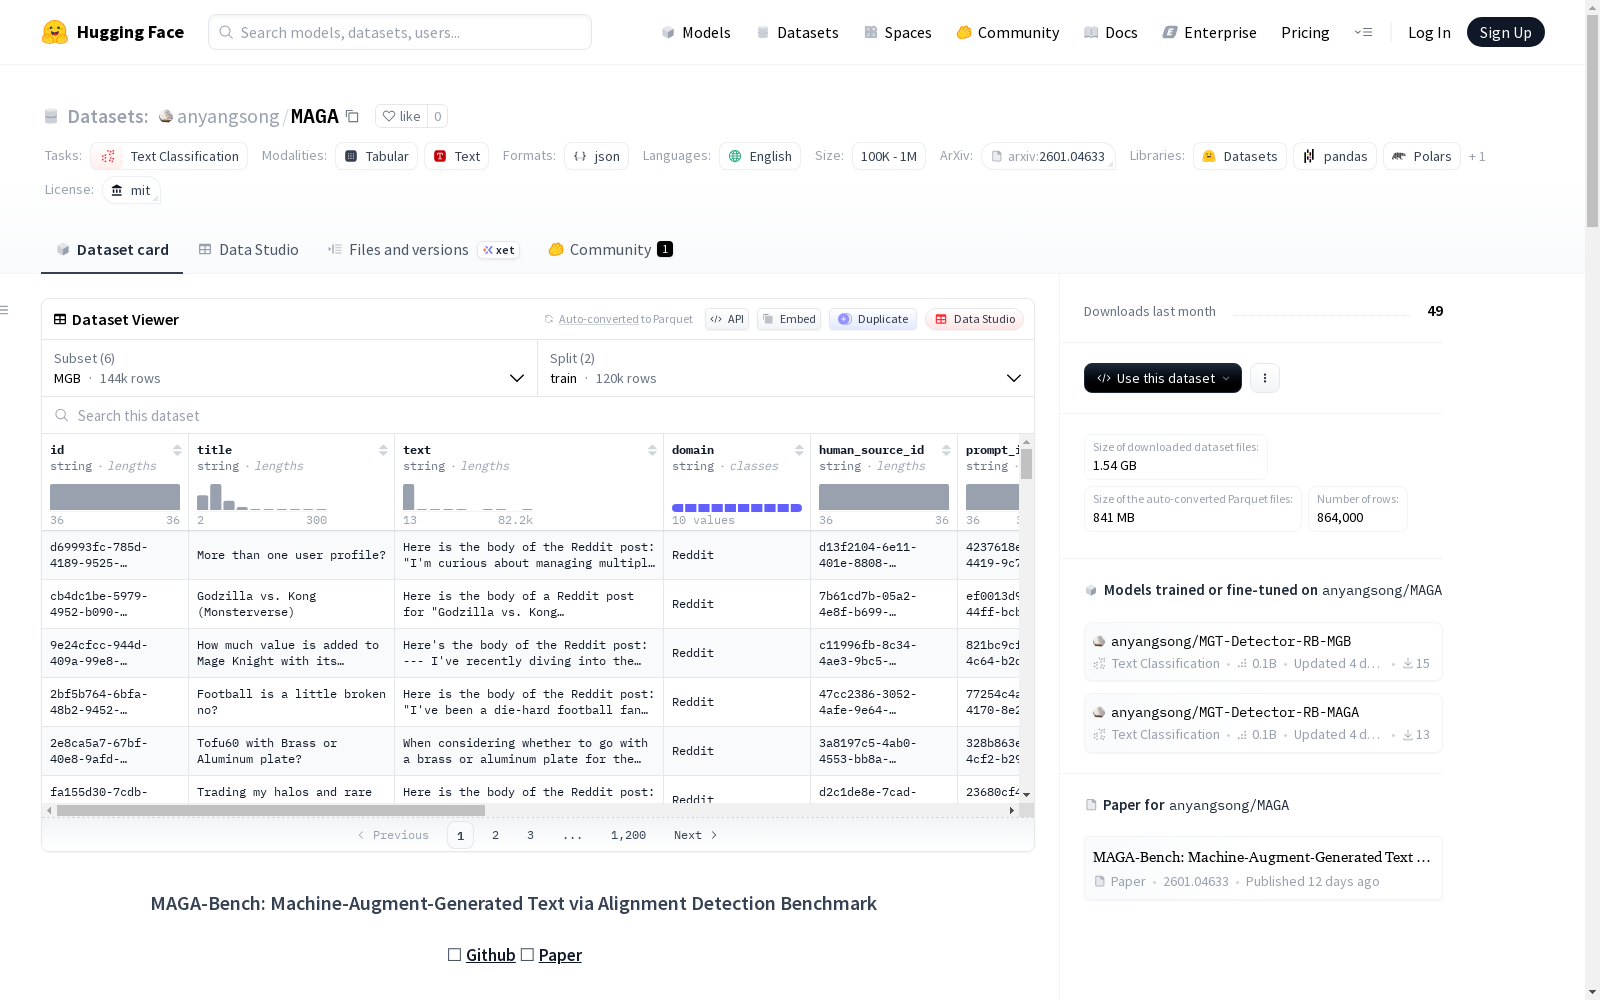Click the Hugging Face logo icon

(55, 32)
